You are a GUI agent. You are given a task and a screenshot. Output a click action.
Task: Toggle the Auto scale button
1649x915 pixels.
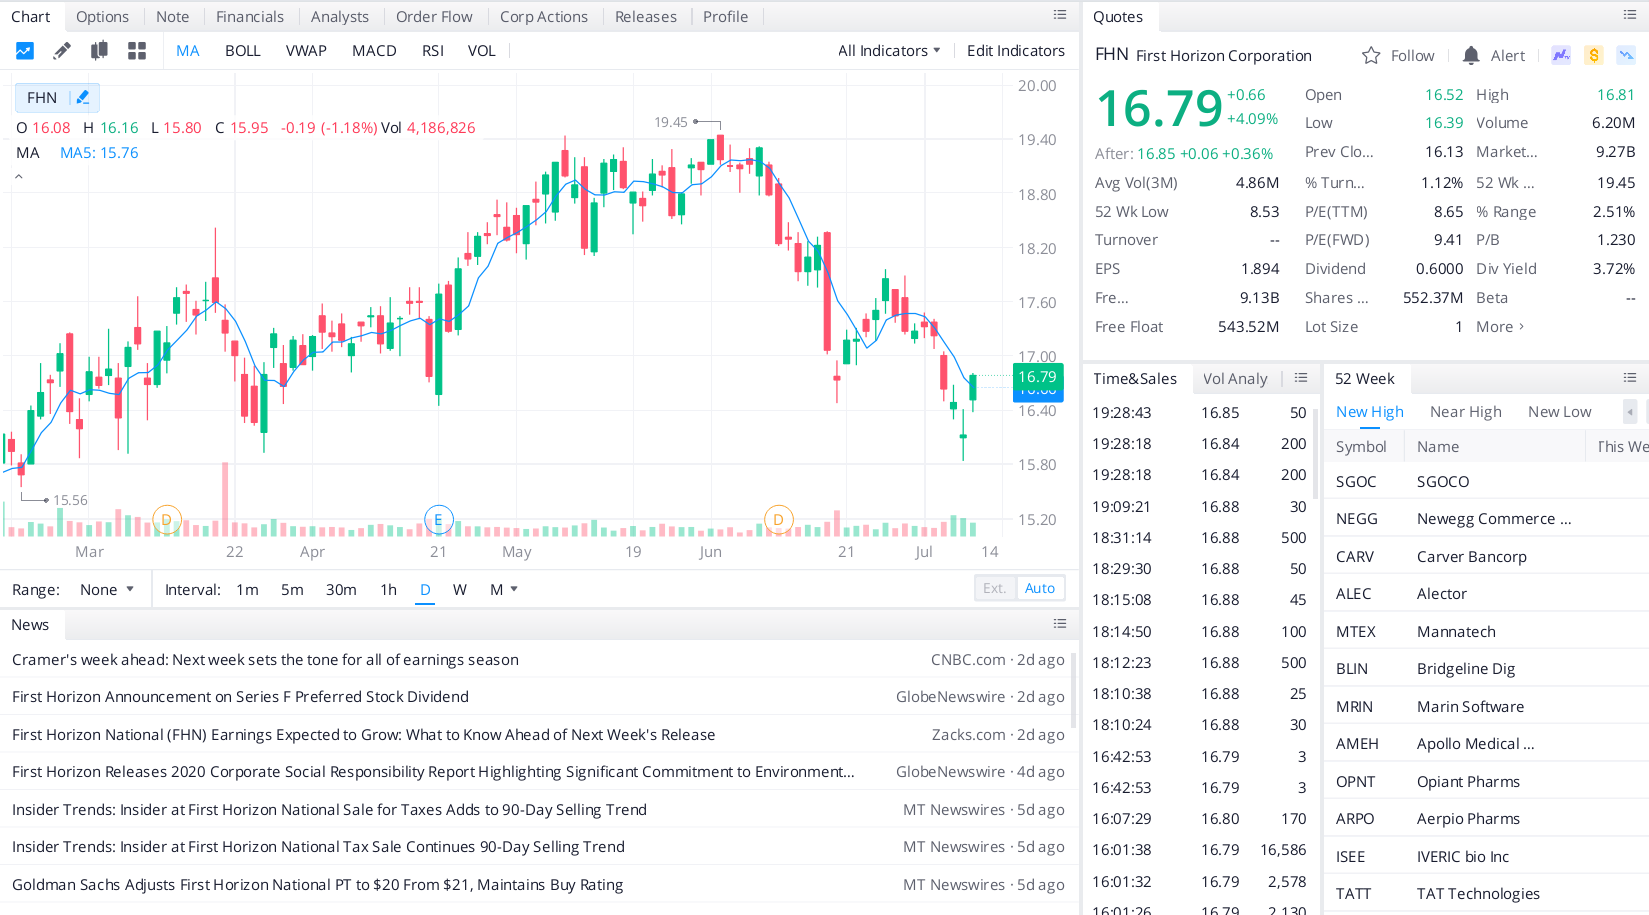coord(1040,588)
